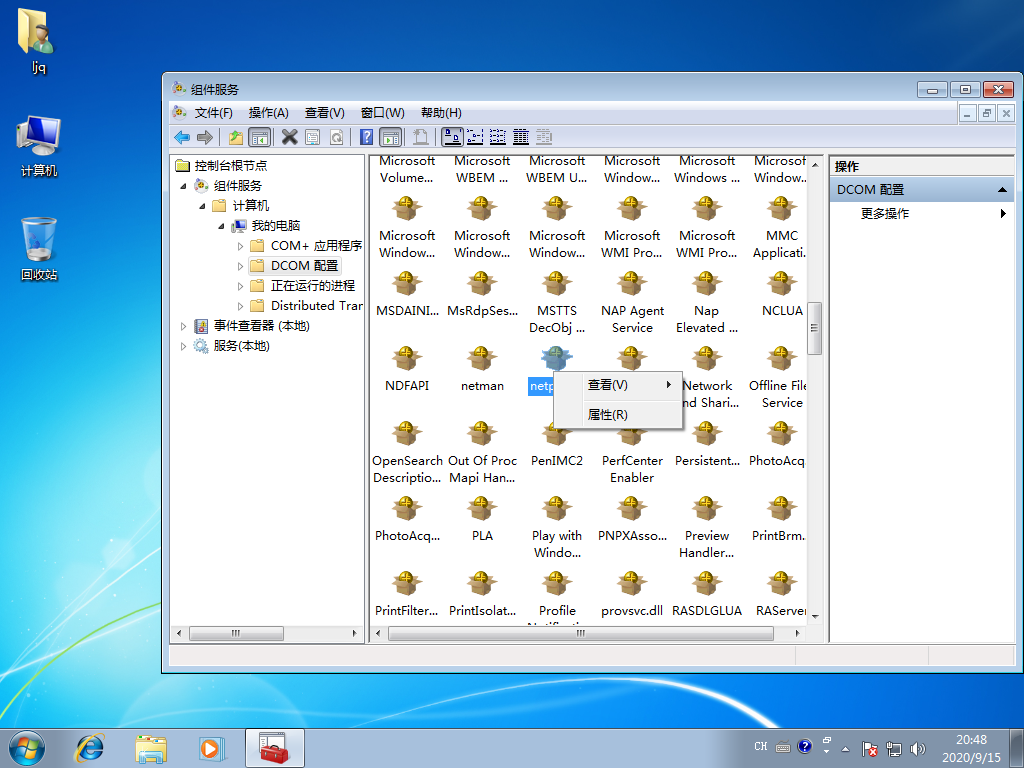
Task: Collapse the DCOM 配置 actions section
Action: click(x=1003, y=190)
